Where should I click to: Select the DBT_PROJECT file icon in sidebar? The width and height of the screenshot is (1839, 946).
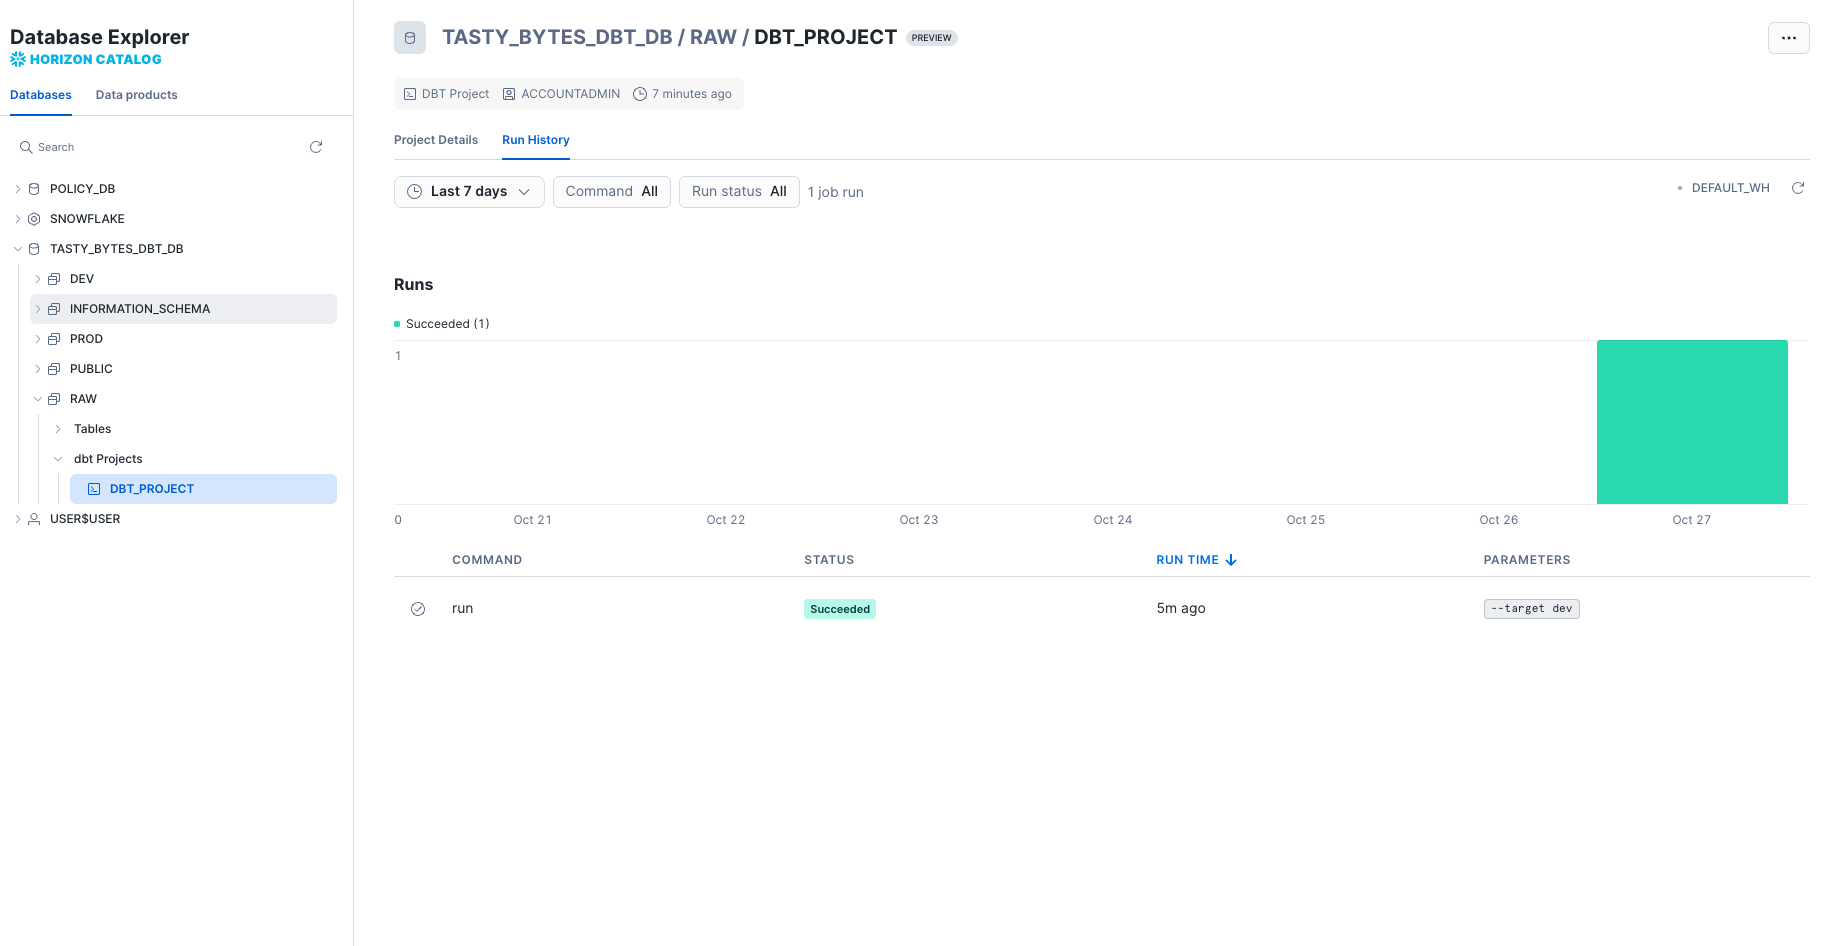94,489
